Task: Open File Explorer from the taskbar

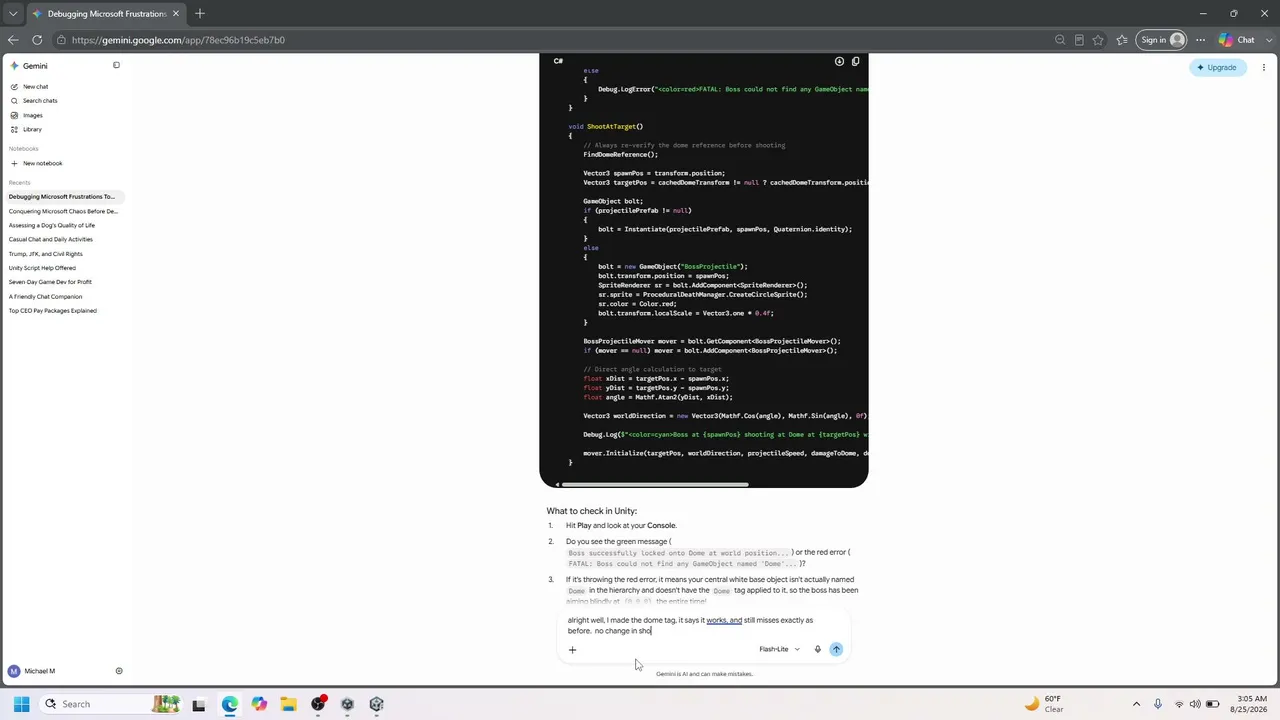Action: tap(288, 704)
